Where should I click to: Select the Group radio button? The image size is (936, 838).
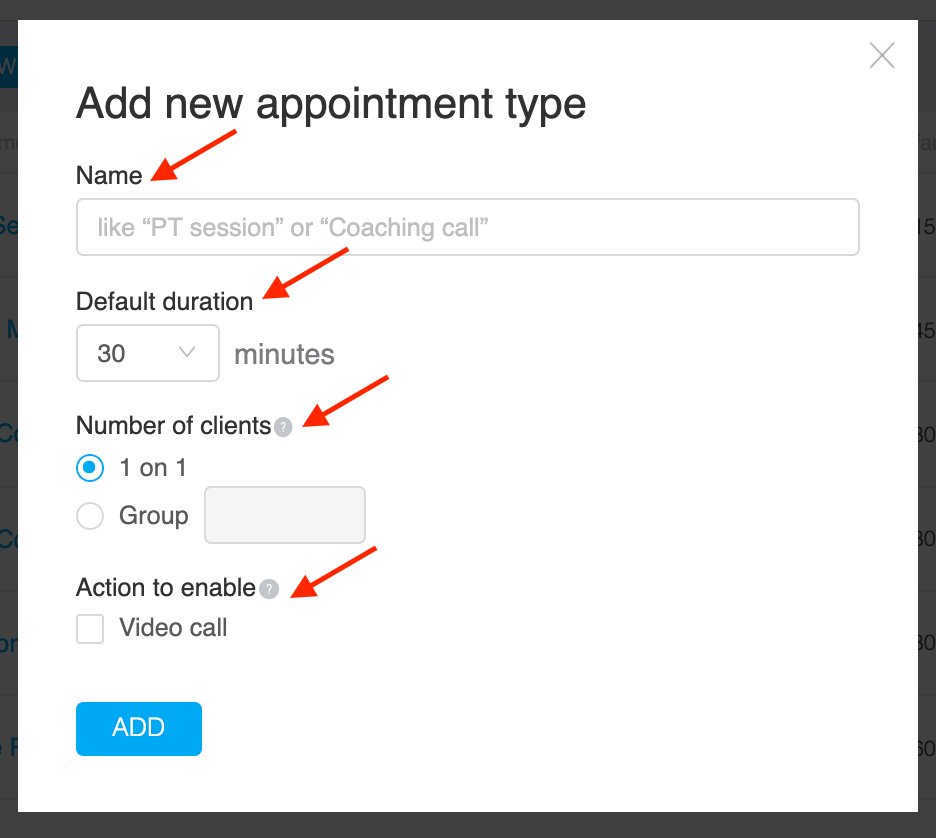90,515
